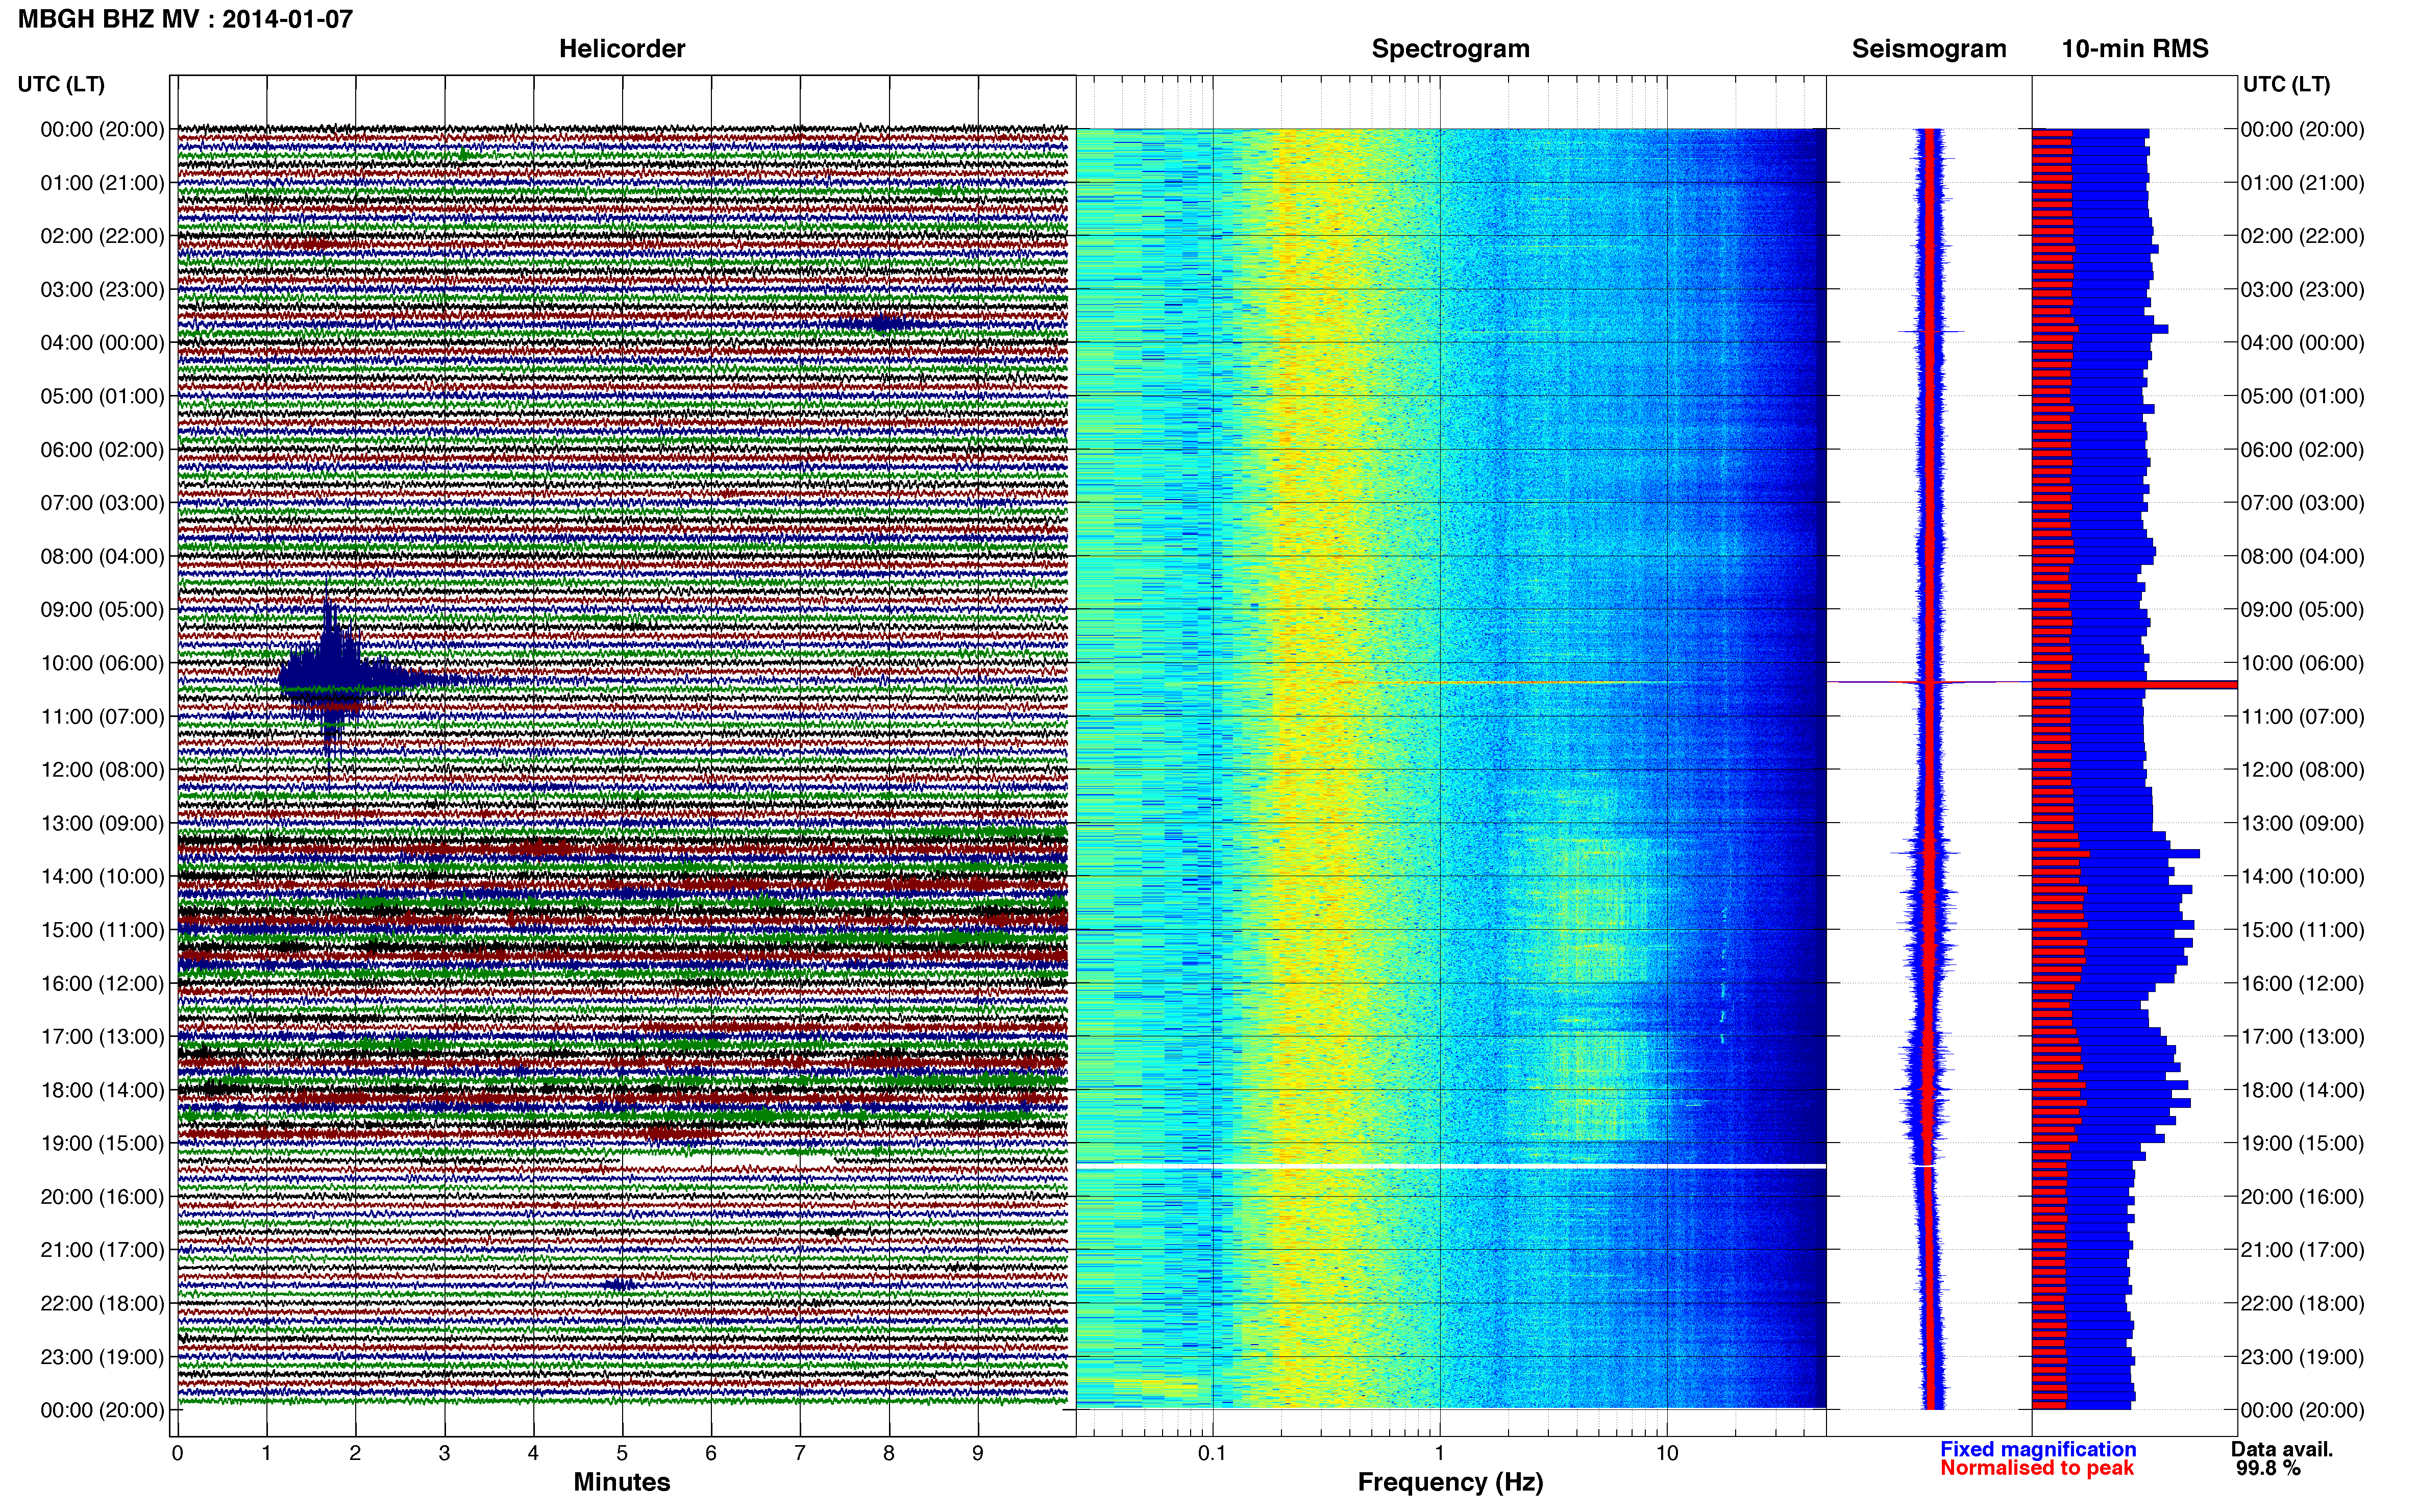Select the 'Spectrogram' panel heading

pyautogui.click(x=1450, y=49)
